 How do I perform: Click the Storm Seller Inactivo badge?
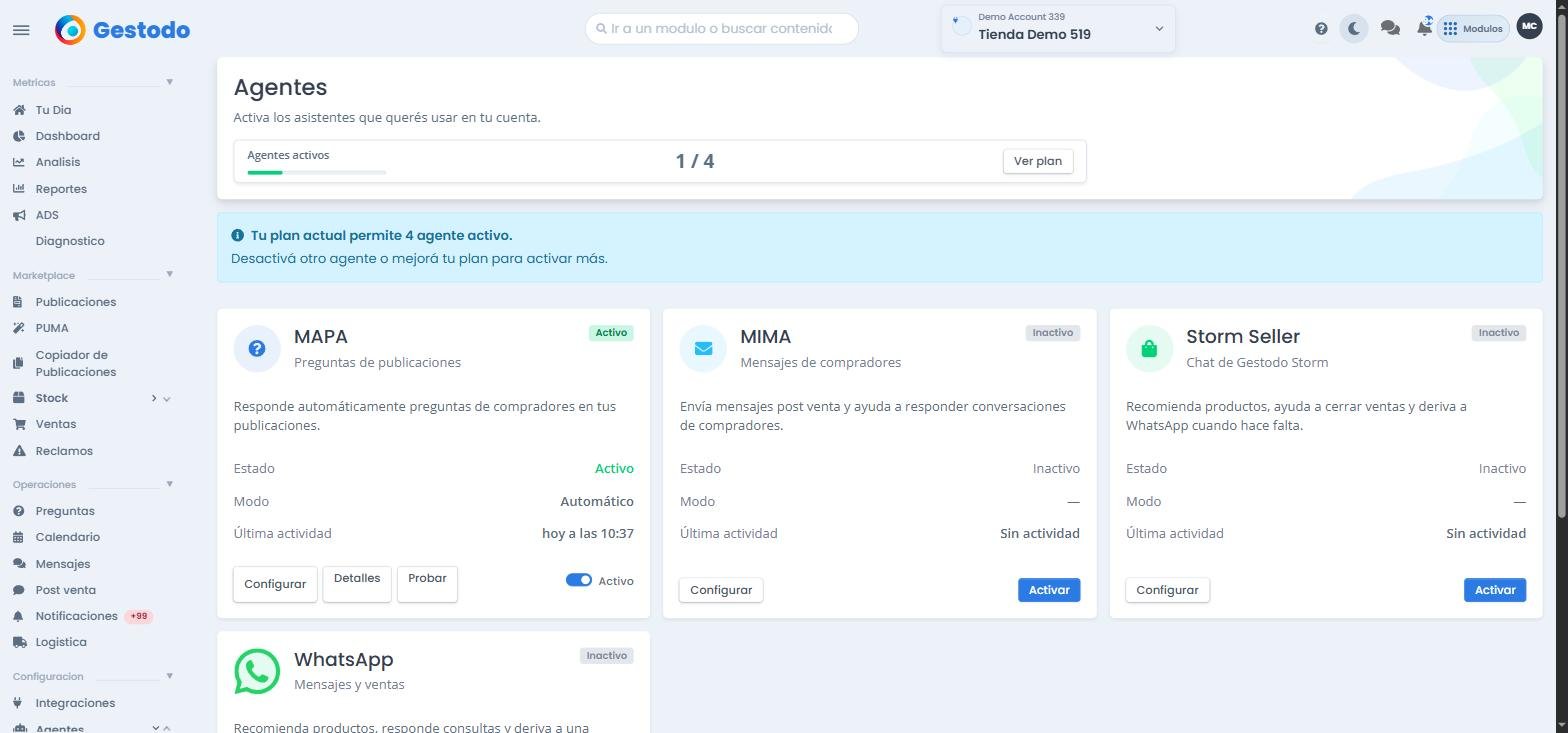tap(1499, 333)
